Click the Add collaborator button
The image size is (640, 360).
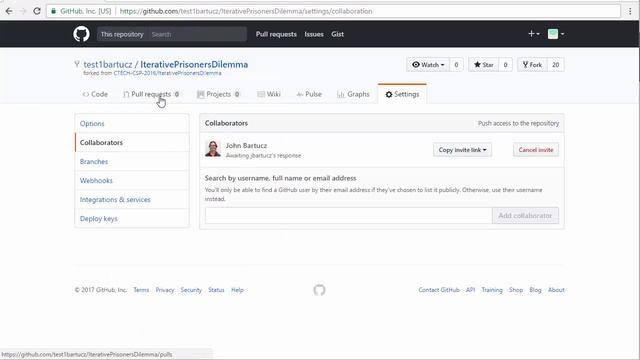point(525,216)
